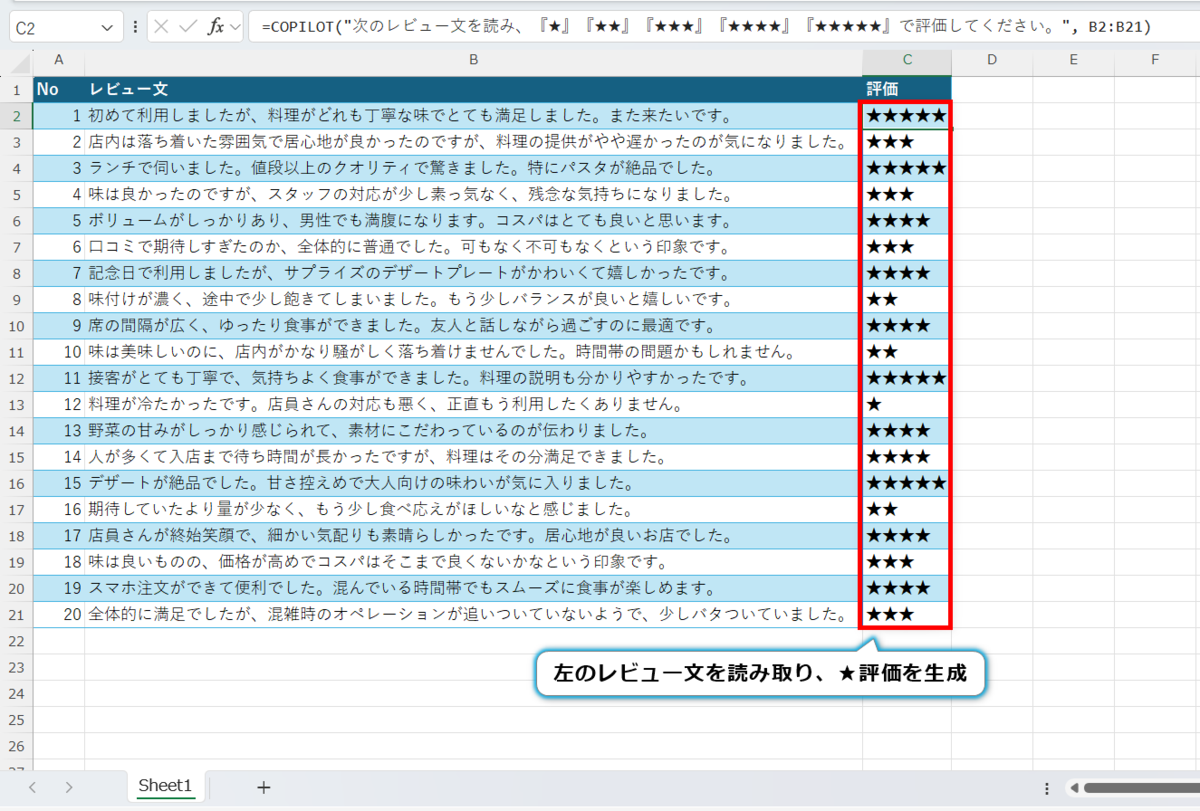
Task: Click the confirm checkmark in formula bar
Action: [x=188, y=27]
